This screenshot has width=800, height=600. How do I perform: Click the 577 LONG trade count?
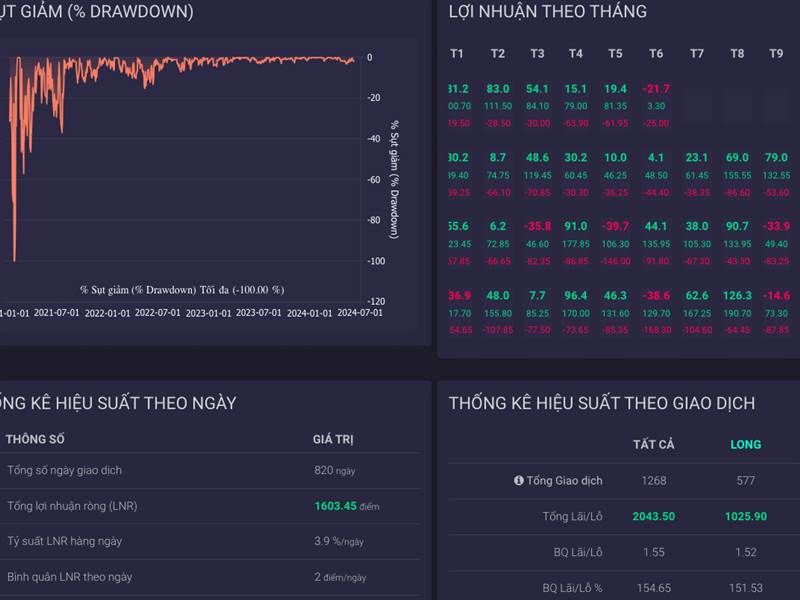coord(742,480)
